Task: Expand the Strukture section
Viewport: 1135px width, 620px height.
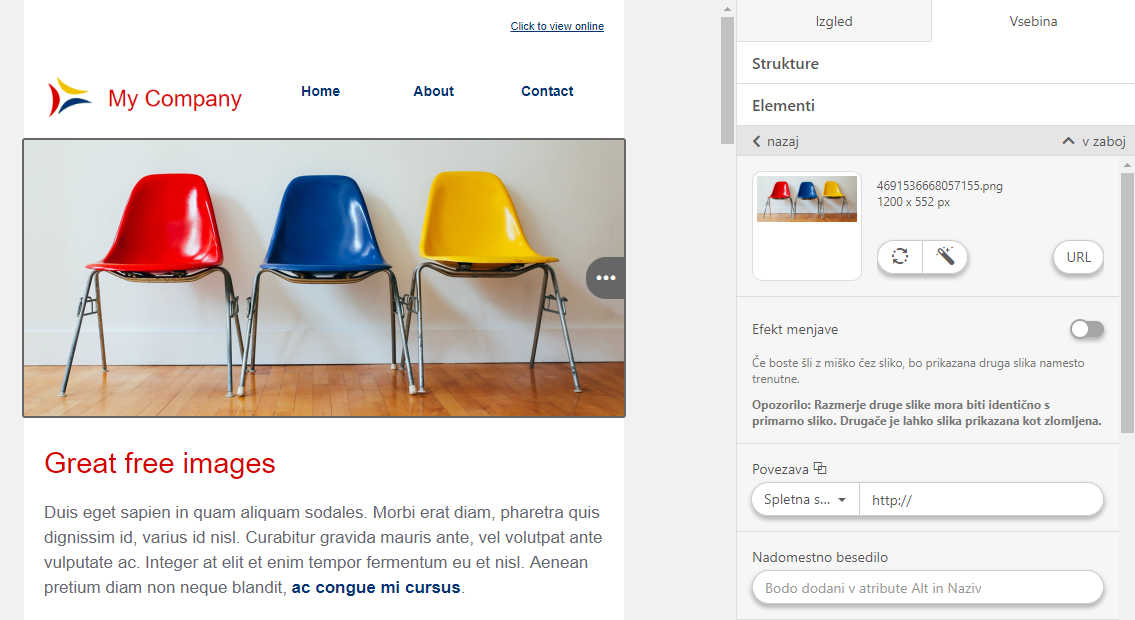Action: click(935, 64)
